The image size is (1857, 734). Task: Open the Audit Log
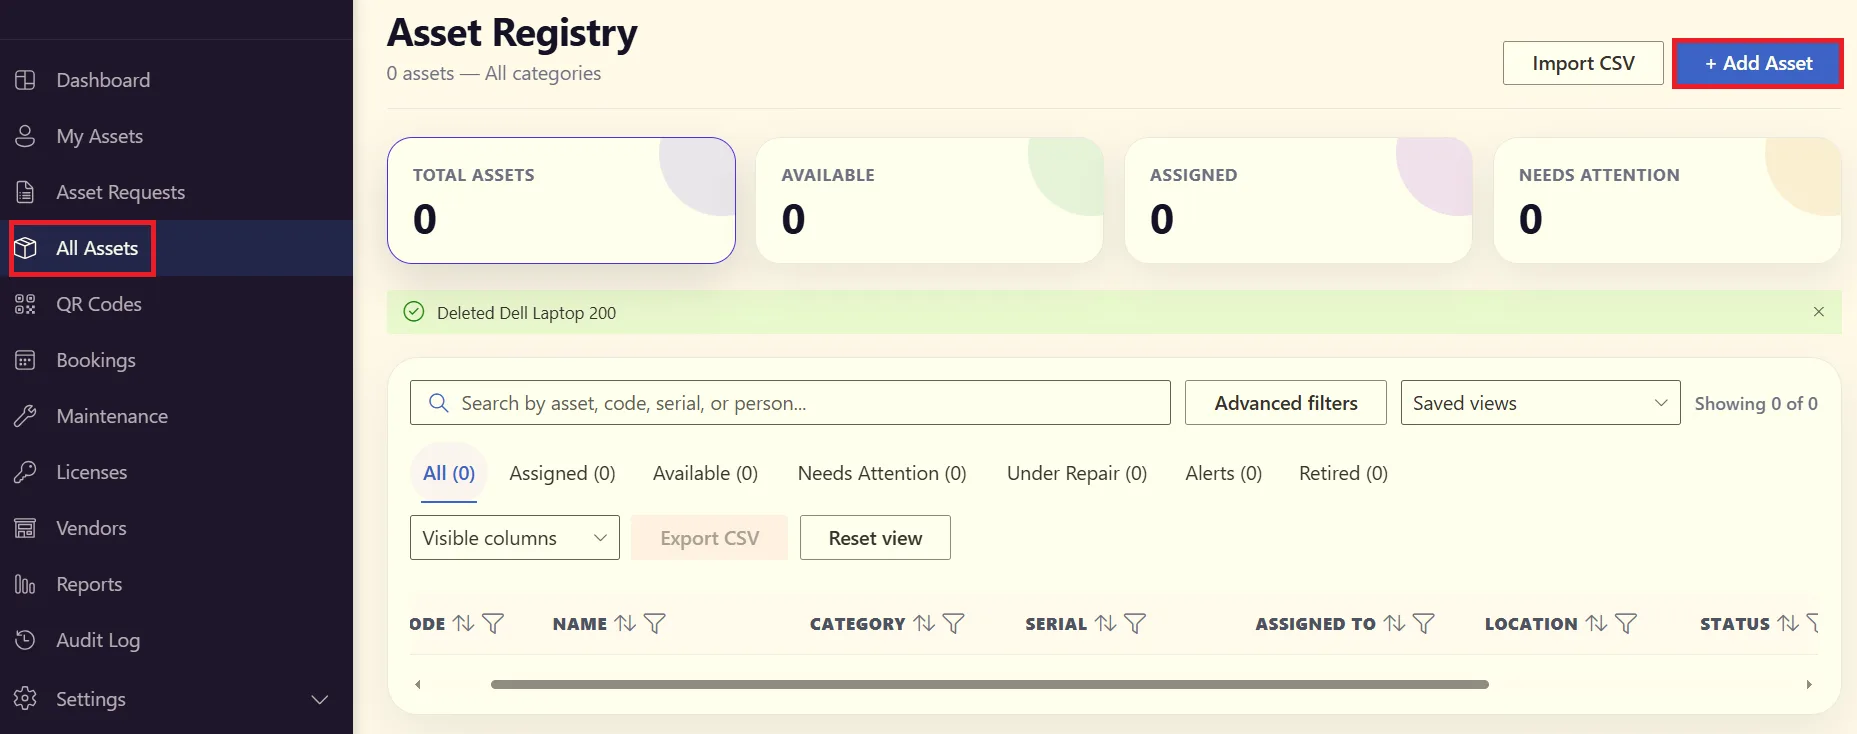(x=176, y=640)
